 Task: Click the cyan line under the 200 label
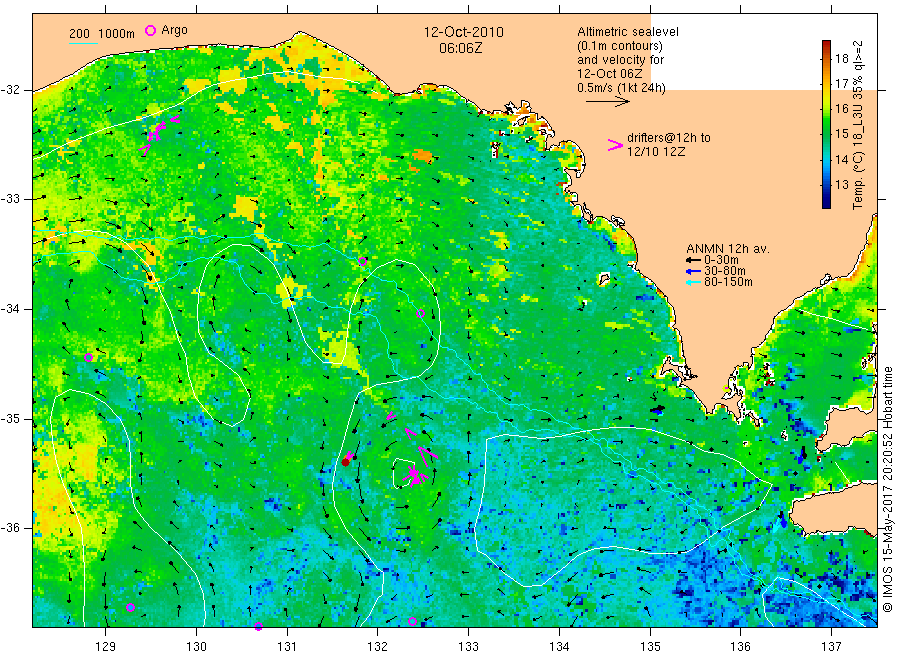pos(83,42)
